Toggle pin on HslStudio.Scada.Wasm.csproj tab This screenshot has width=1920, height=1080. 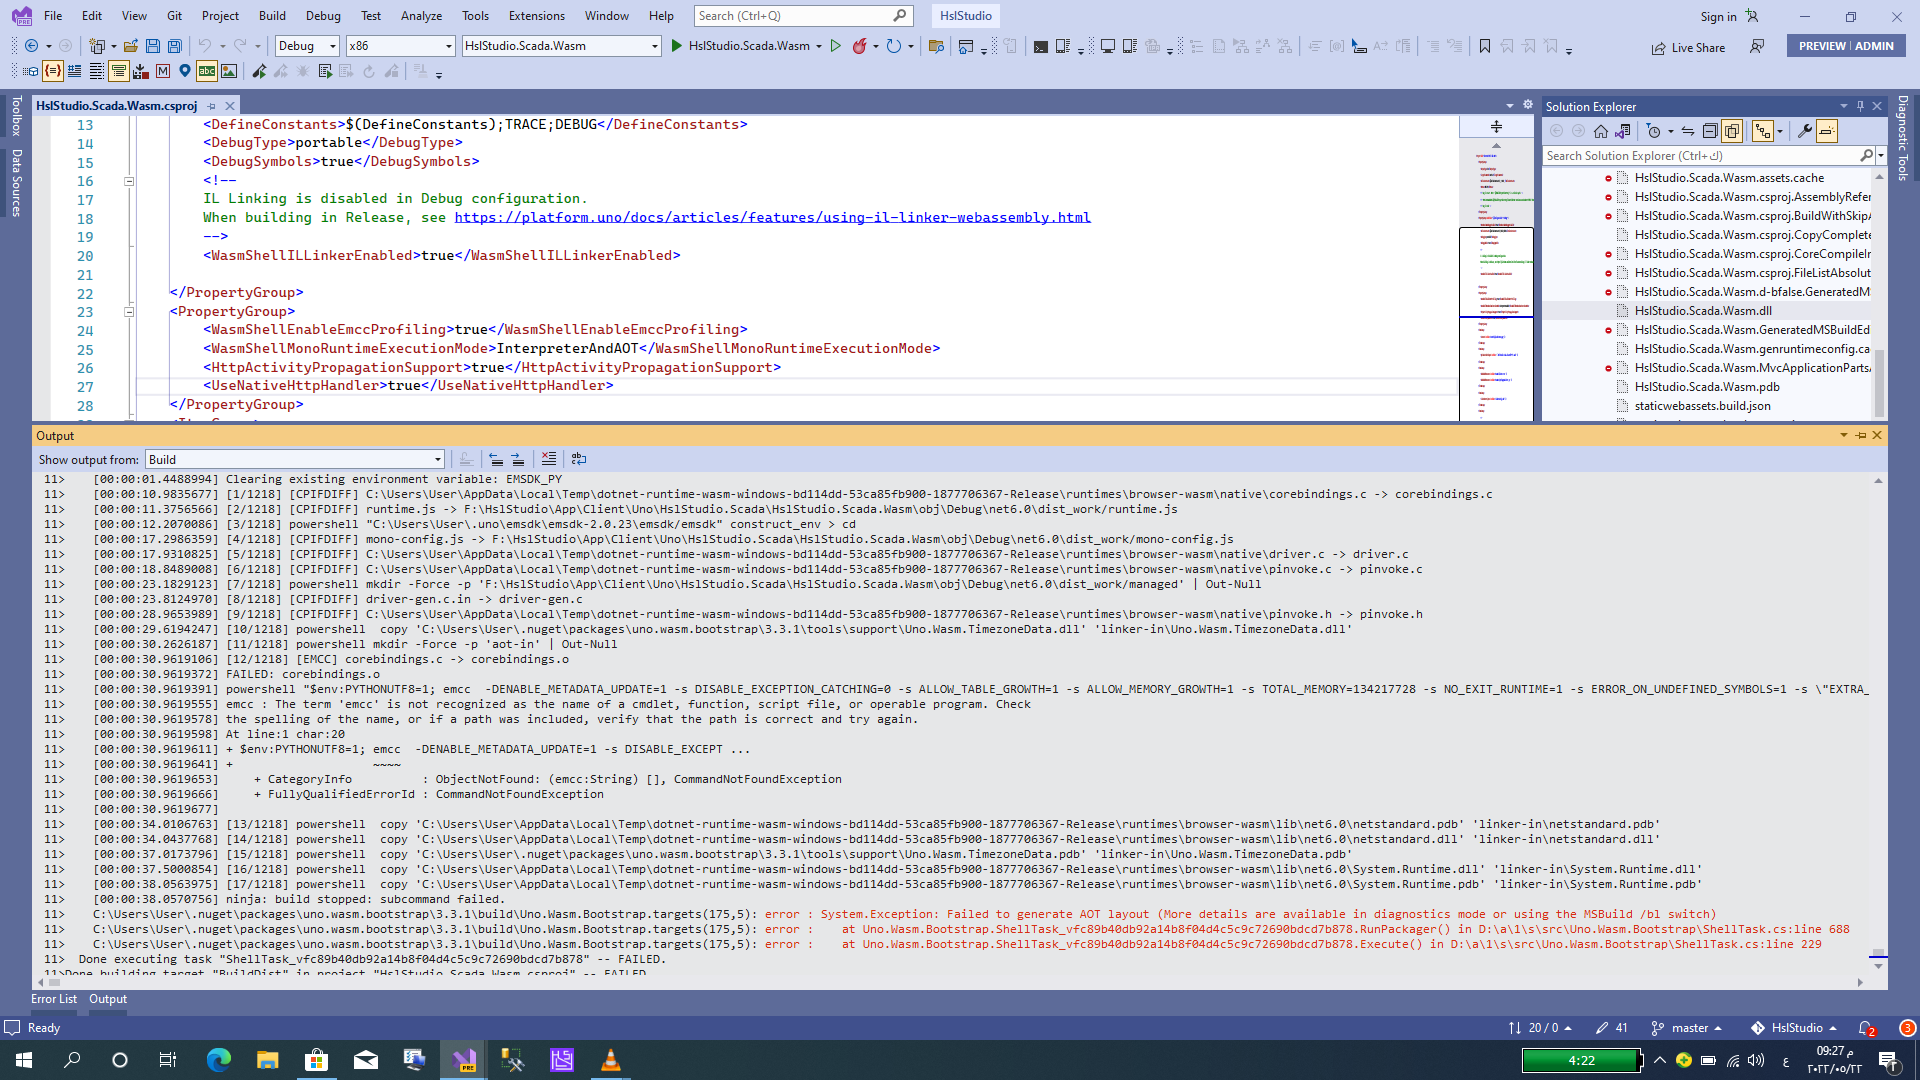[211, 106]
